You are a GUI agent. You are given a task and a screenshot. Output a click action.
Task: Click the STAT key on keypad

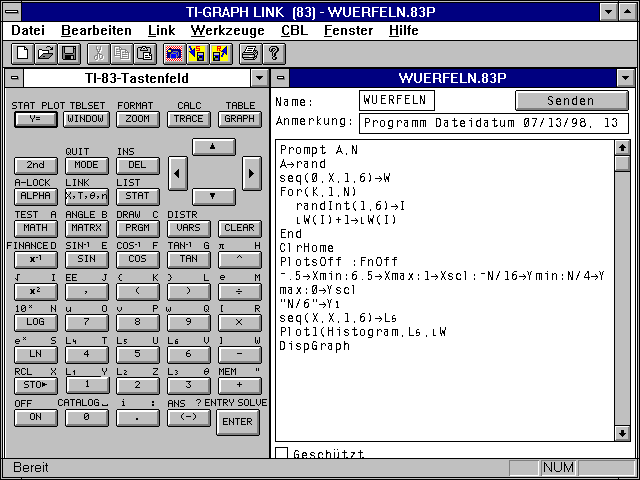[138, 196]
